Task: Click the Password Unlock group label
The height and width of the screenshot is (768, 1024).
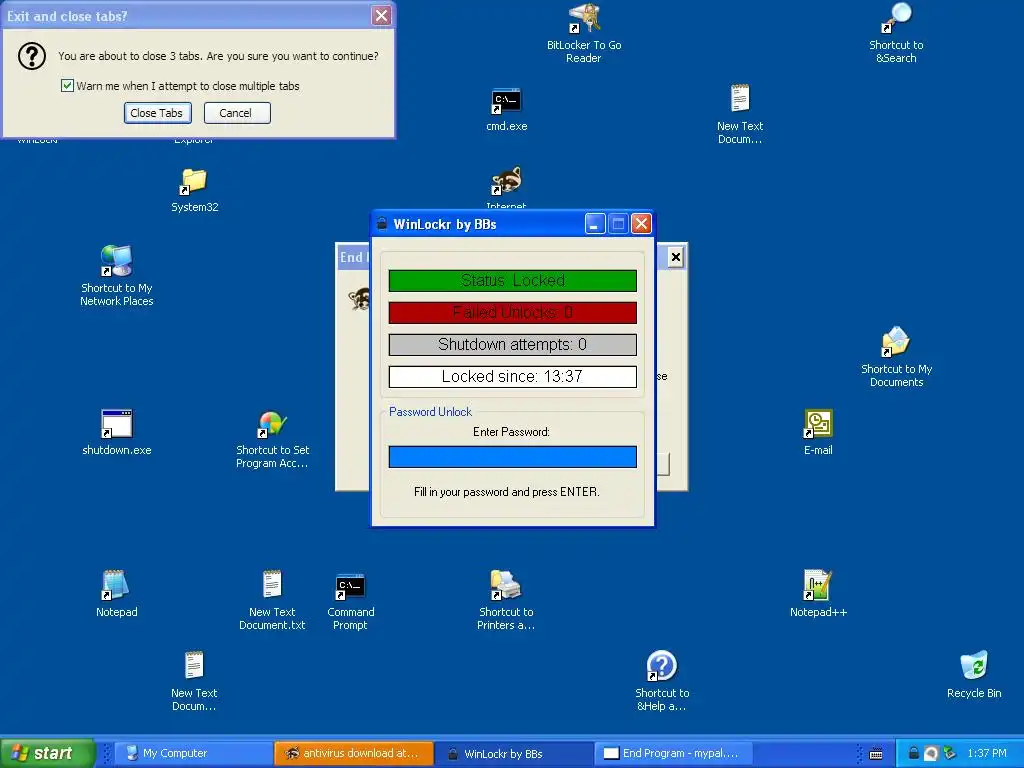Action: (430, 412)
